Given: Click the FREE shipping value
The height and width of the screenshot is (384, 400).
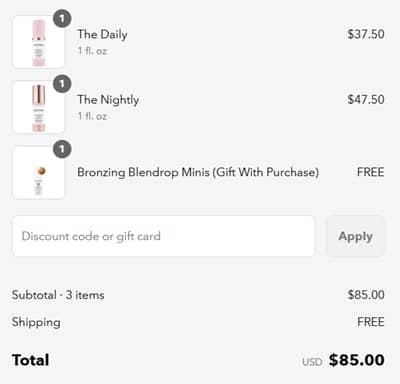Looking at the screenshot, I should [371, 322].
